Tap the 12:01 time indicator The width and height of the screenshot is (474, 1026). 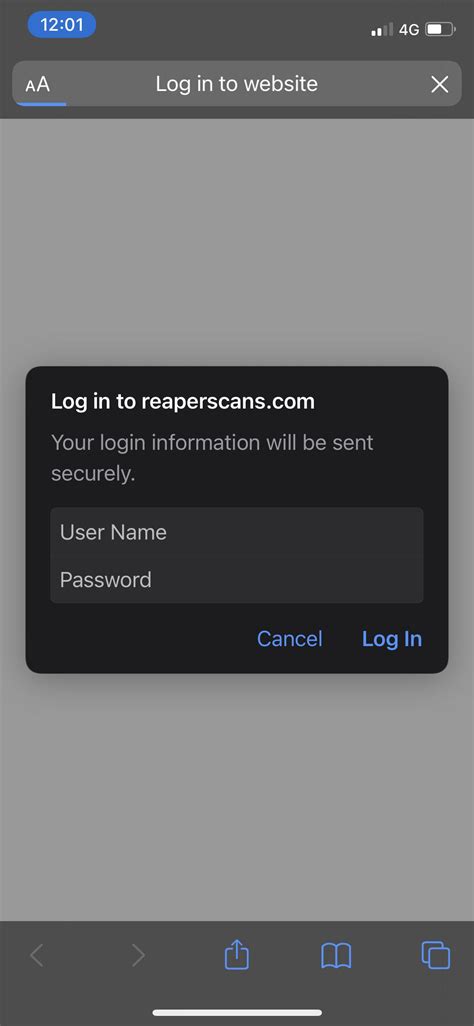coord(62,25)
